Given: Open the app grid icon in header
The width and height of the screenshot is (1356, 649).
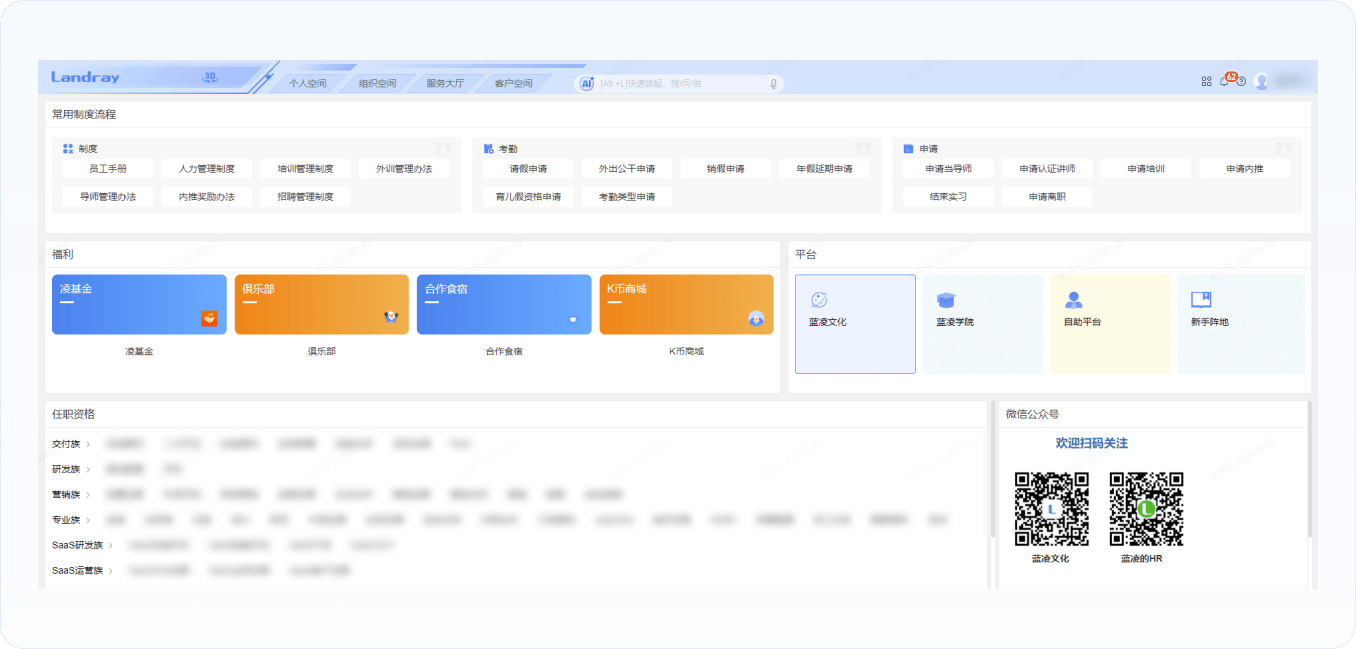Looking at the screenshot, I should click(x=1206, y=81).
